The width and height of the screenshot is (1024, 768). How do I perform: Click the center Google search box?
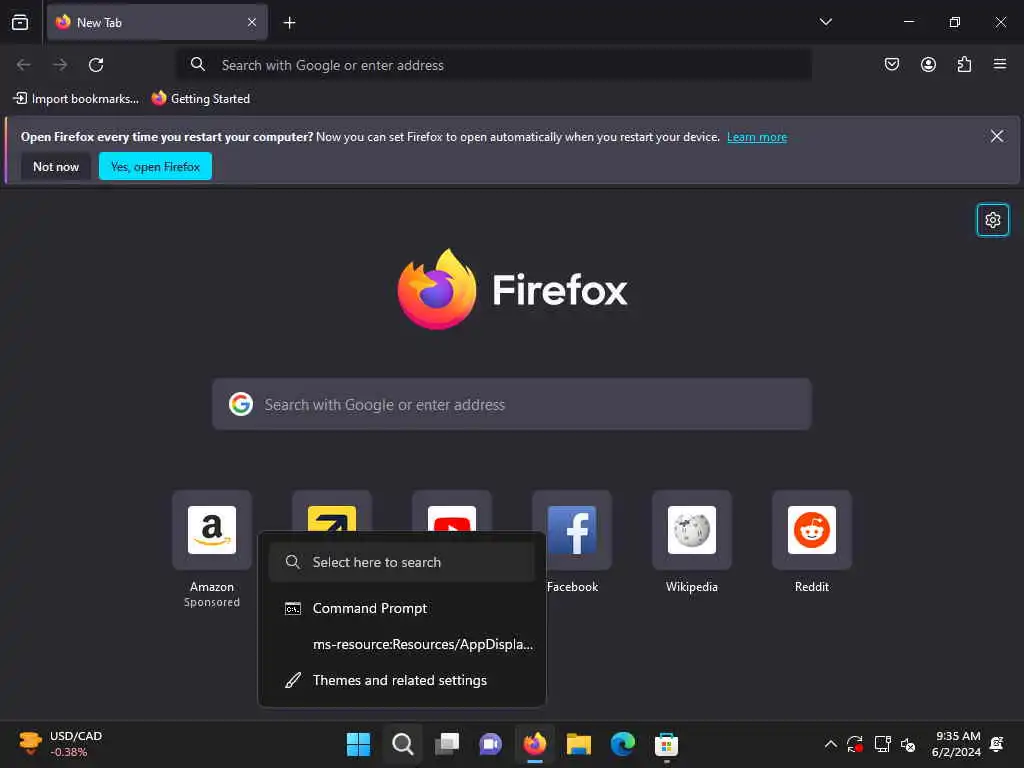512,404
